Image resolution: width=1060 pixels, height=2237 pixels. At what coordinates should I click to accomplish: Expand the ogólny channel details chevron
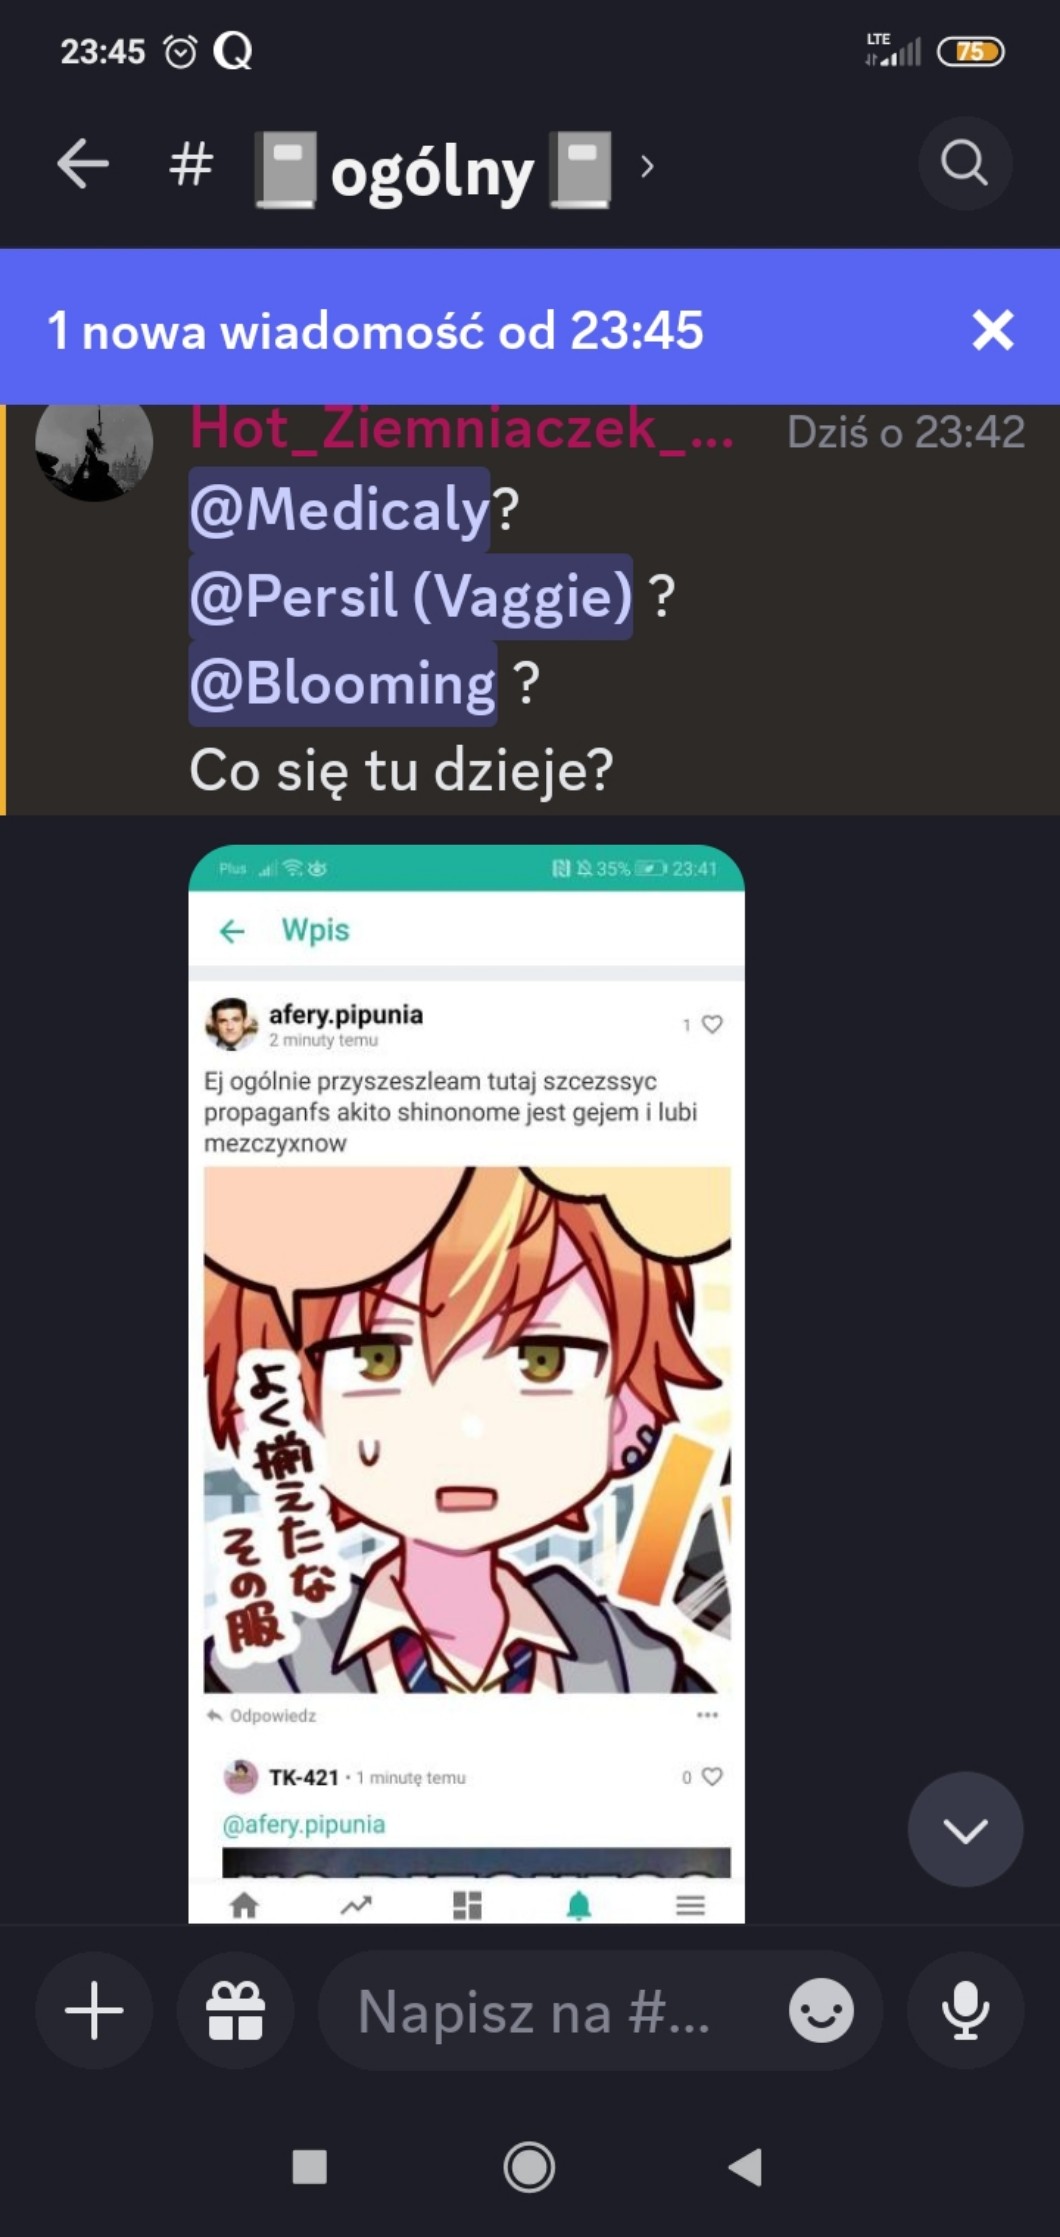pyautogui.click(x=647, y=166)
